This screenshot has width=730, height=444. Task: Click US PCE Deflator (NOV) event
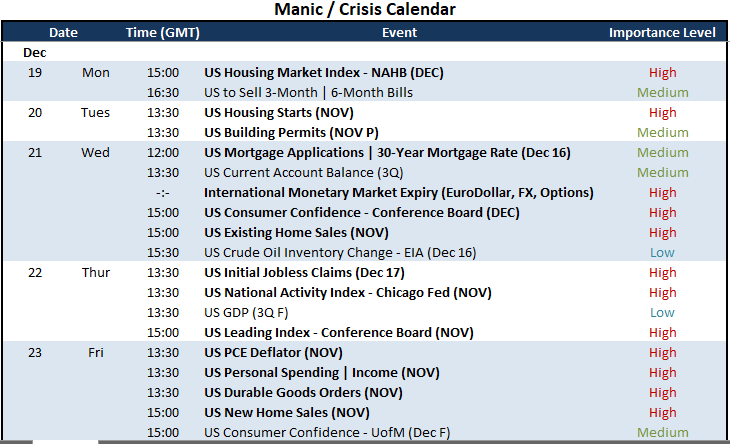[273, 353]
